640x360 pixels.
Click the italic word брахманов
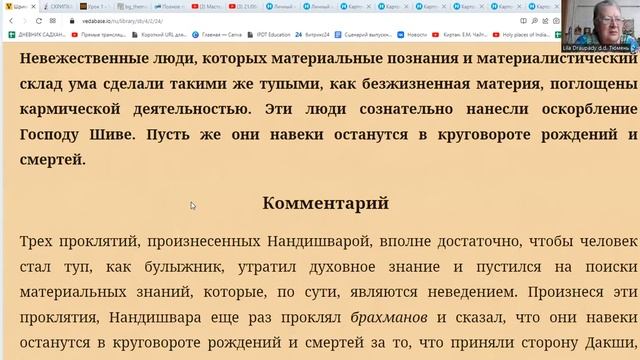click(x=389, y=318)
